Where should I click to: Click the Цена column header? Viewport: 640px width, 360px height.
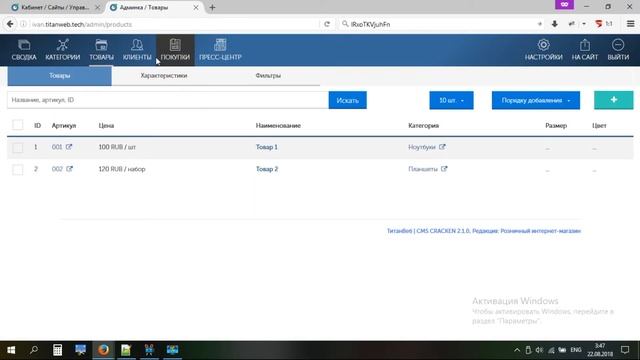(x=106, y=125)
